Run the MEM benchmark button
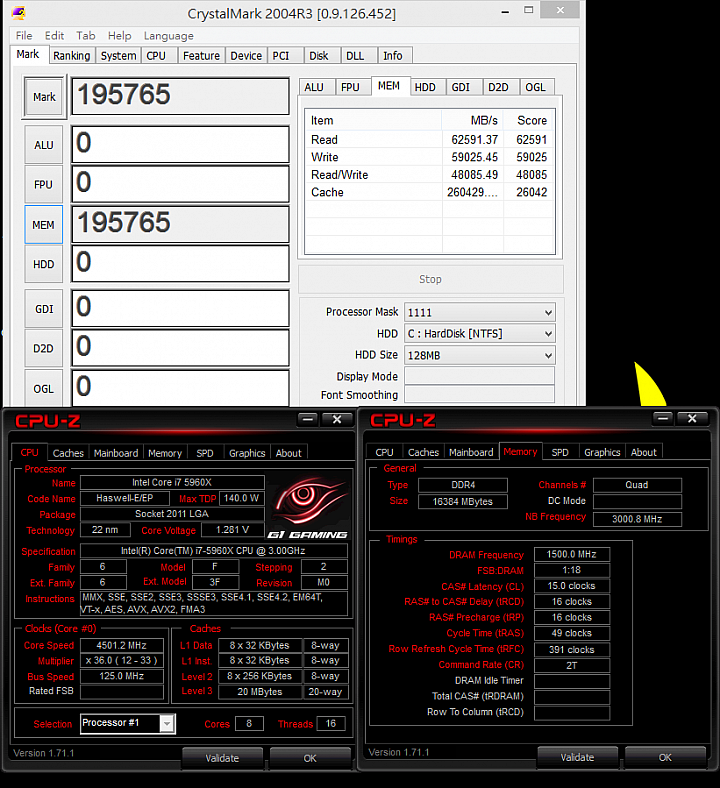This screenshot has width=720, height=788. pyautogui.click(x=44, y=225)
